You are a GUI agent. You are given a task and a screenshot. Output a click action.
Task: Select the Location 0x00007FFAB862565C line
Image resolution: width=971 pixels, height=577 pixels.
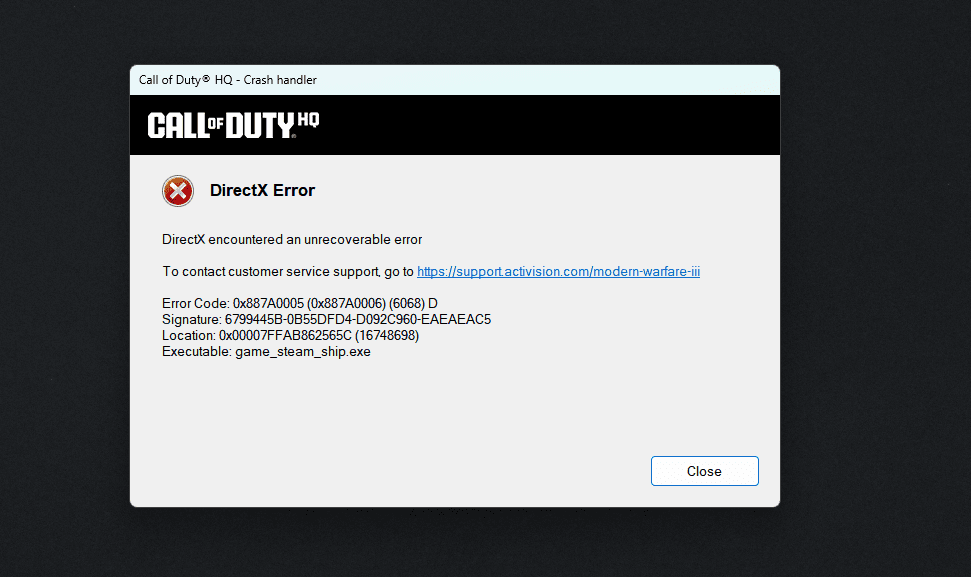(x=290, y=336)
